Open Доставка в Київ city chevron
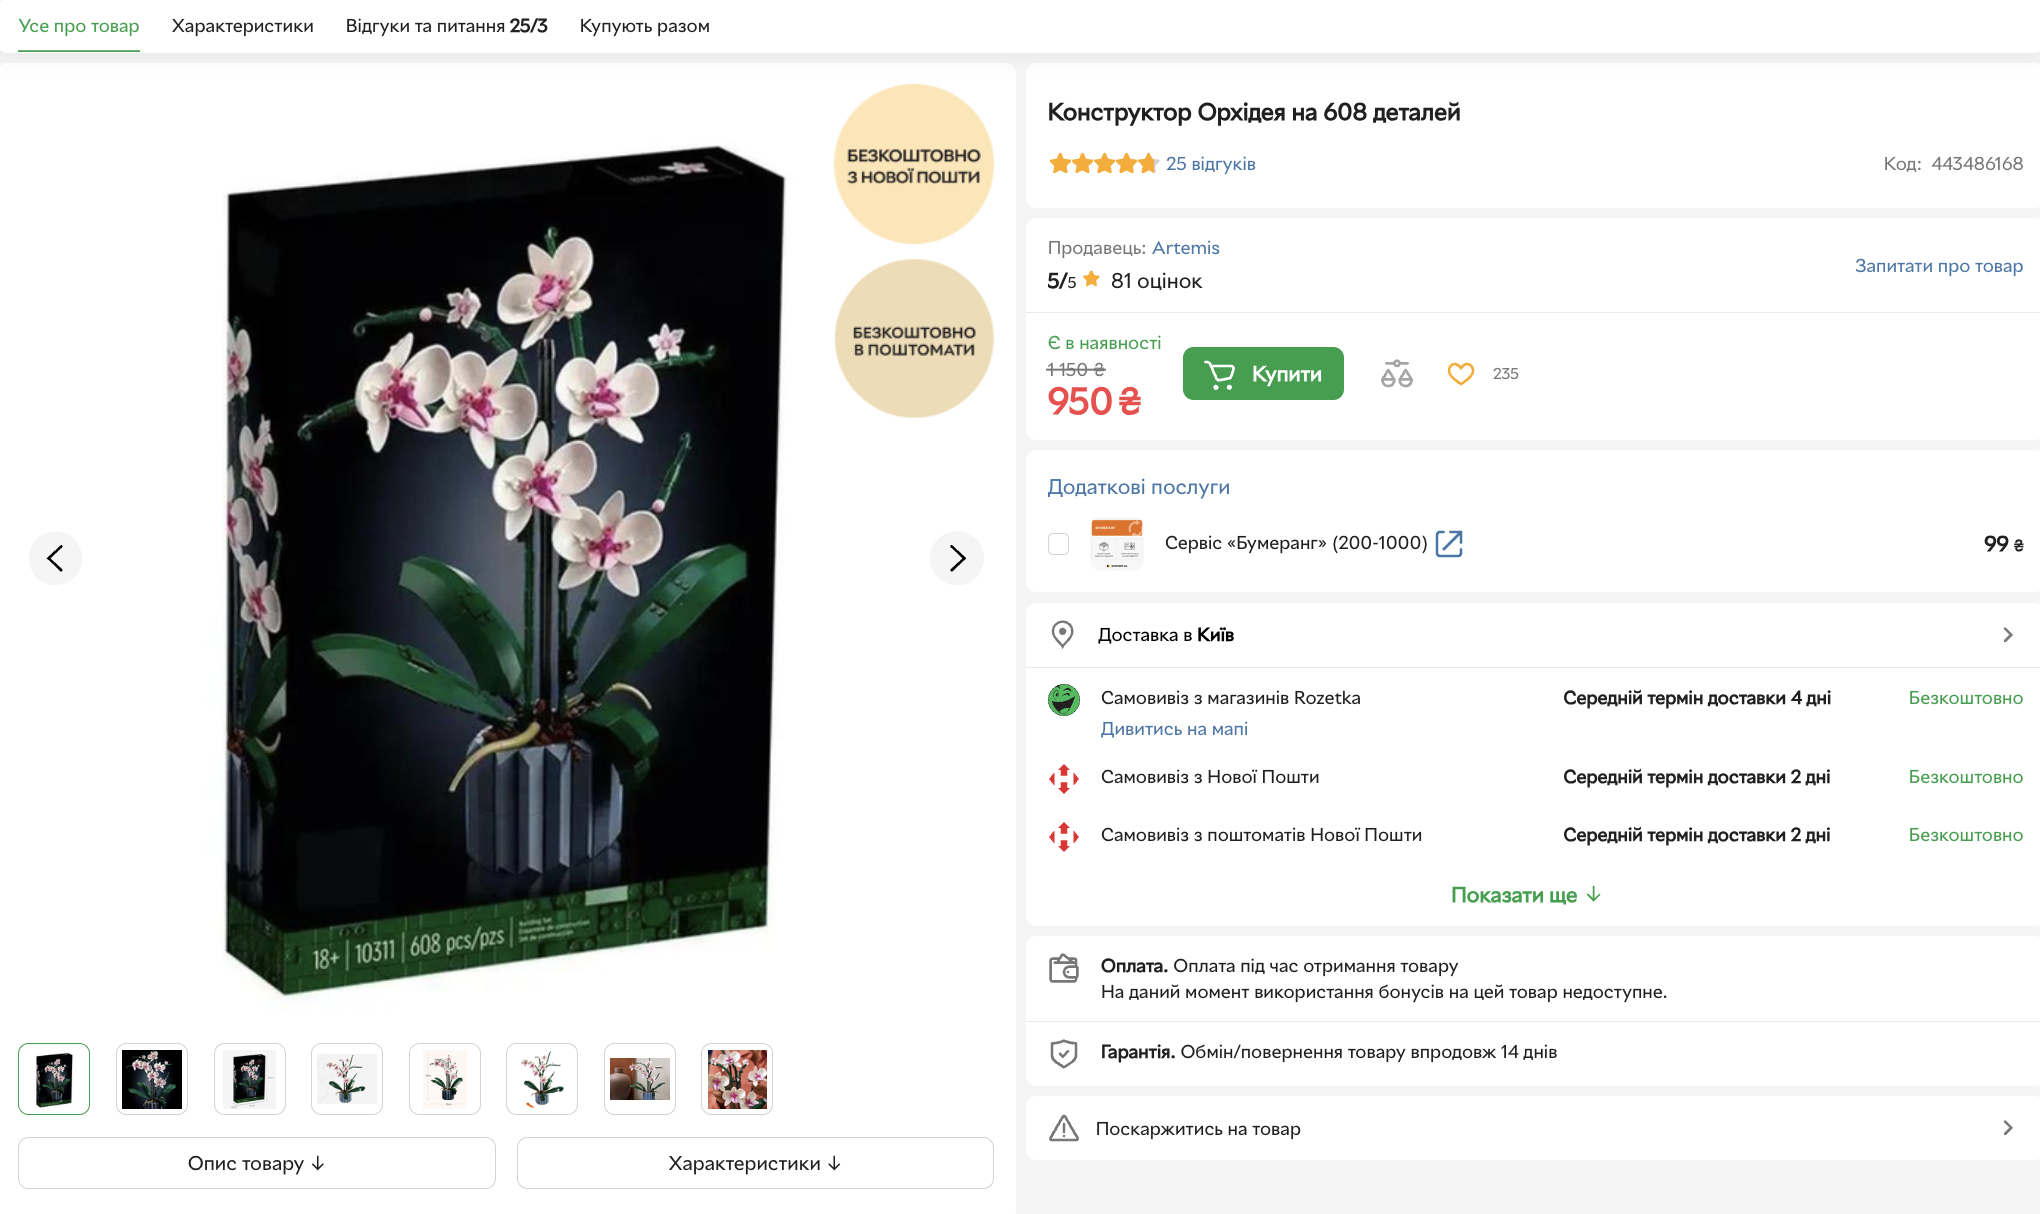 point(2008,635)
